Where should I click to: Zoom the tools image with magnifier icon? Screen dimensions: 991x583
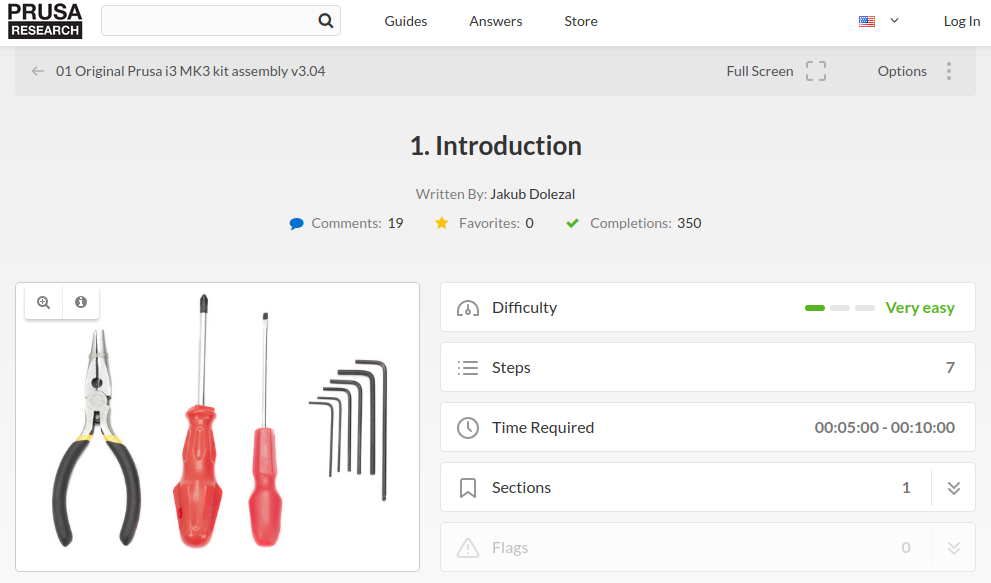[44, 302]
